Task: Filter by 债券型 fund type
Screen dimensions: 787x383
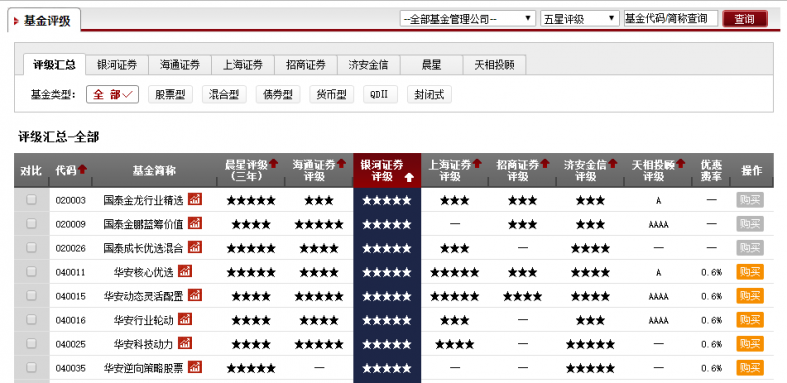Action: coord(278,94)
